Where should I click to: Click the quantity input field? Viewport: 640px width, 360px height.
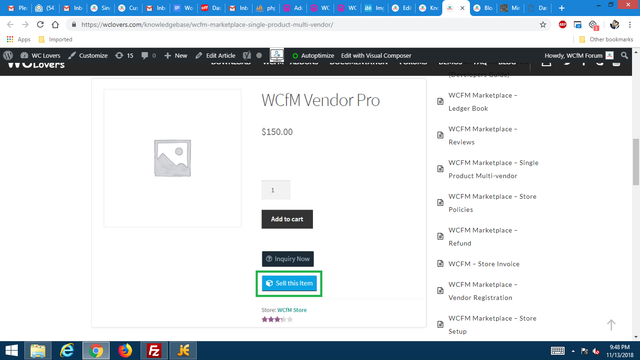point(276,190)
